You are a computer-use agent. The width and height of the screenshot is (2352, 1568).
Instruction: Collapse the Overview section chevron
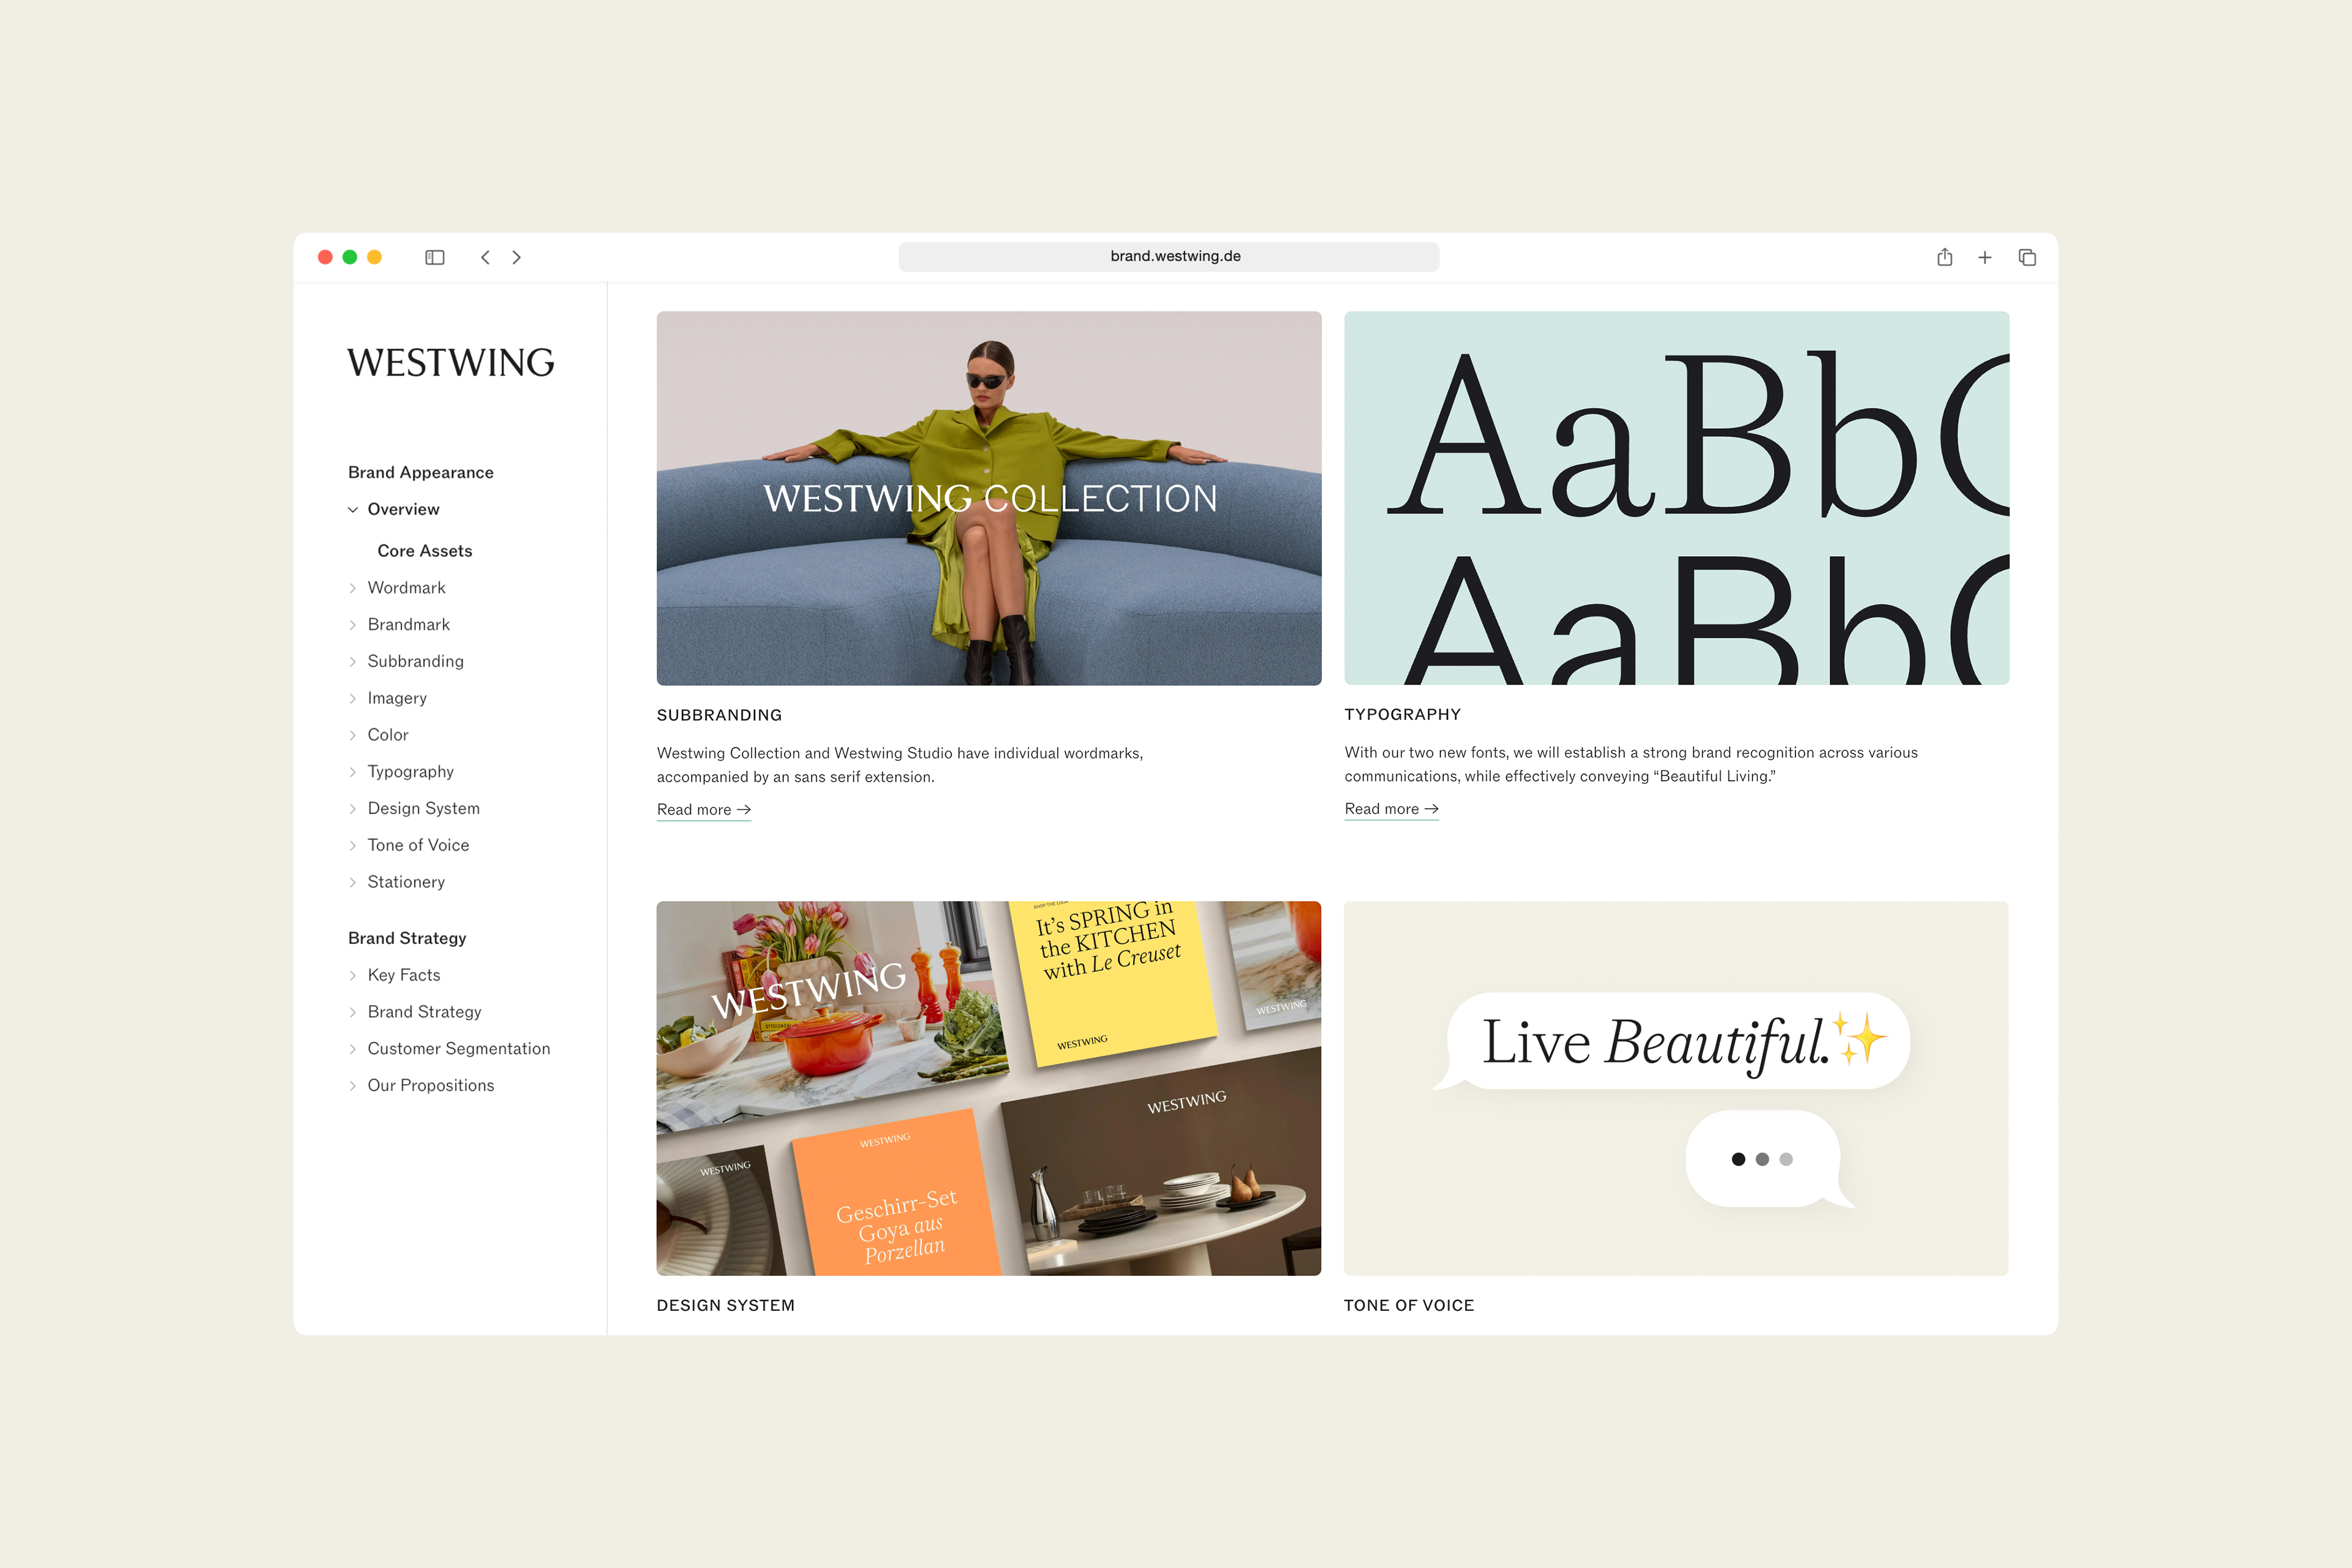point(353,510)
